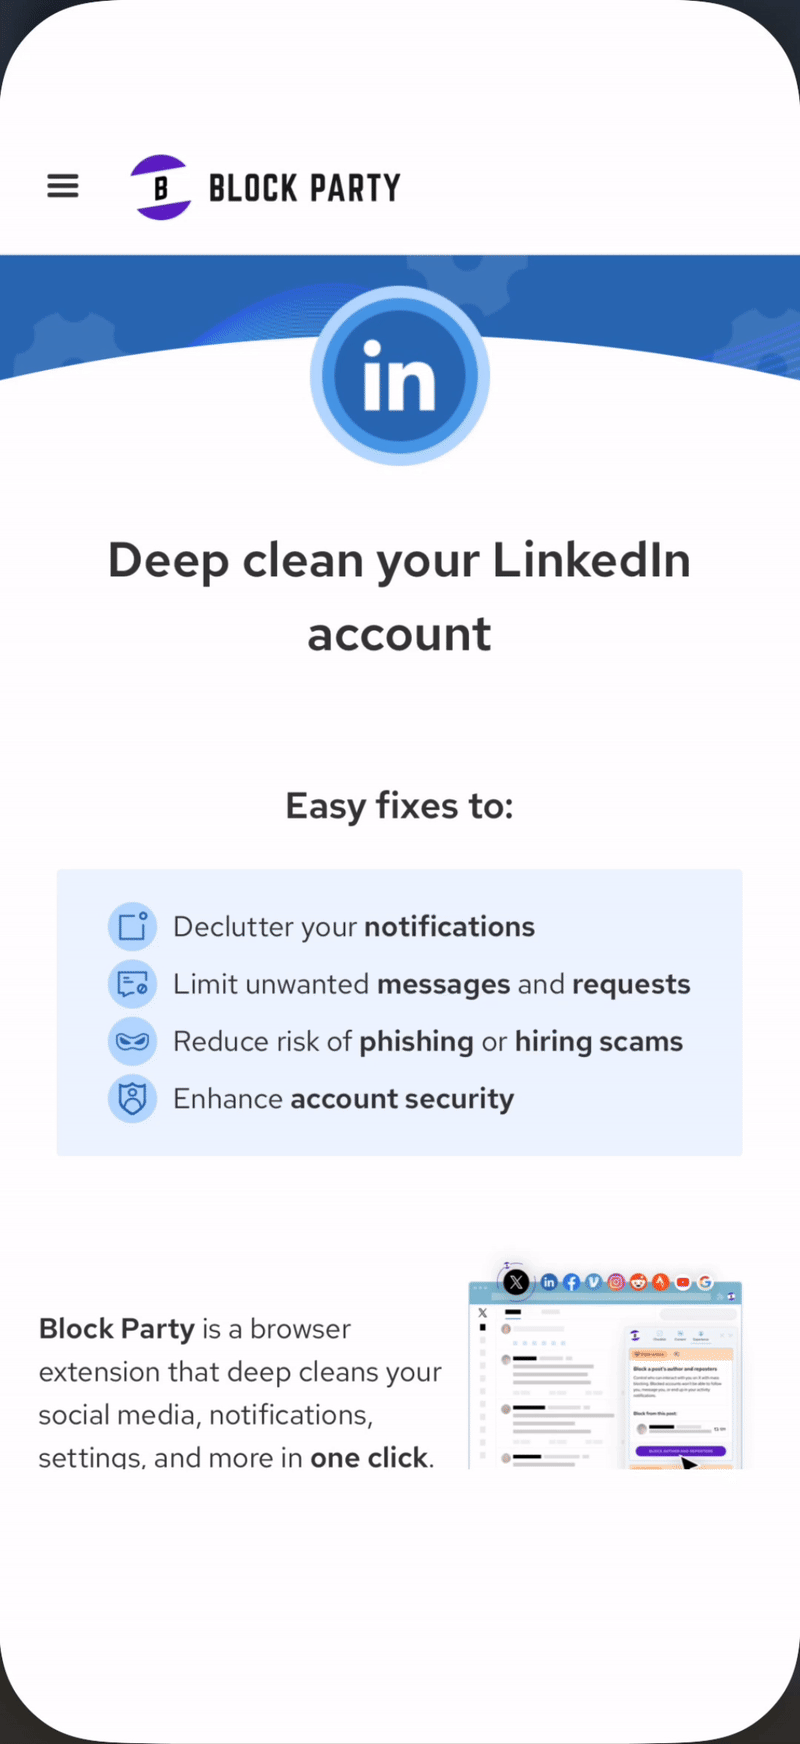Click the YouTube icon in the illustration
Image resolution: width=800 pixels, height=1744 pixels.
(683, 1282)
